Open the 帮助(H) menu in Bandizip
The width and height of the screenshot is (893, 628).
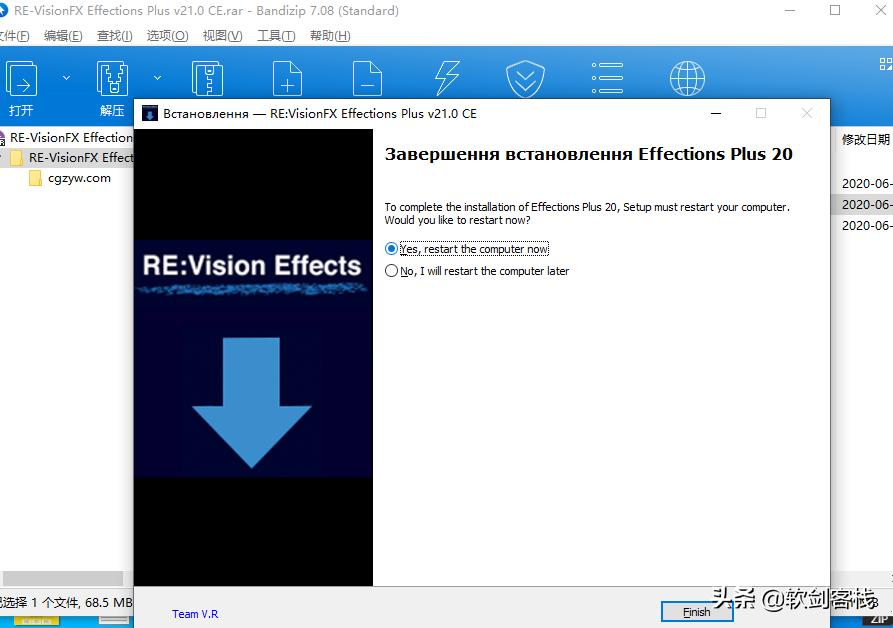[x=330, y=36]
